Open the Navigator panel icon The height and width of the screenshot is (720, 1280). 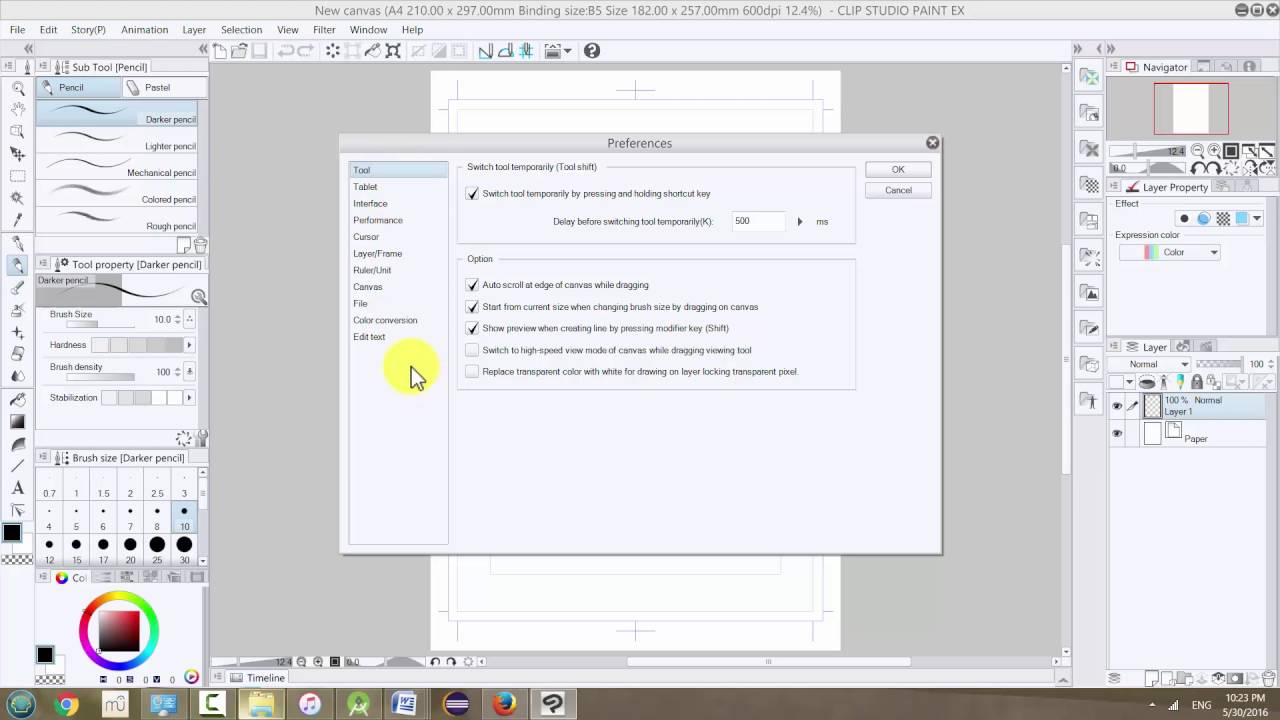click(x=1131, y=67)
